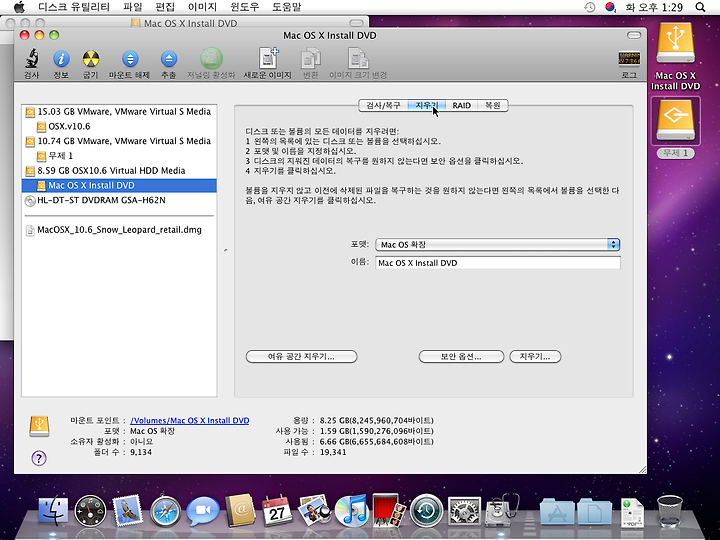Viewport: 720px width, 540px height.
Task: Switch to the RAID tab
Action: pos(461,106)
